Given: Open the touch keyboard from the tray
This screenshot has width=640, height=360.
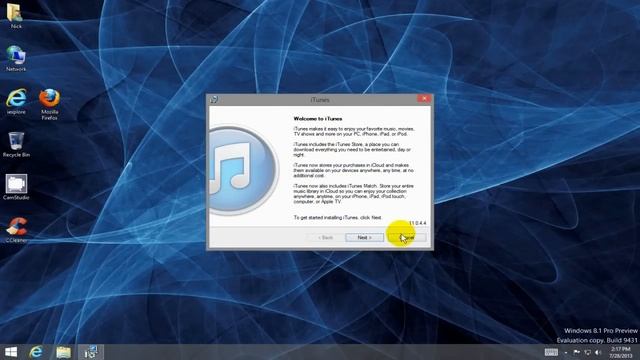Looking at the screenshot, I should coord(551,352).
